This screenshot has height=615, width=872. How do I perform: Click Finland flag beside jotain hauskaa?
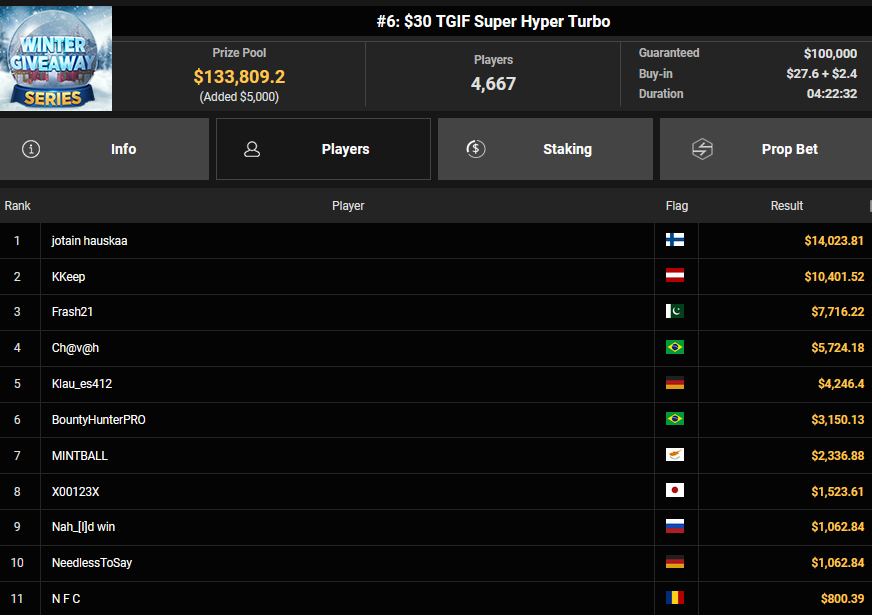[x=675, y=240]
